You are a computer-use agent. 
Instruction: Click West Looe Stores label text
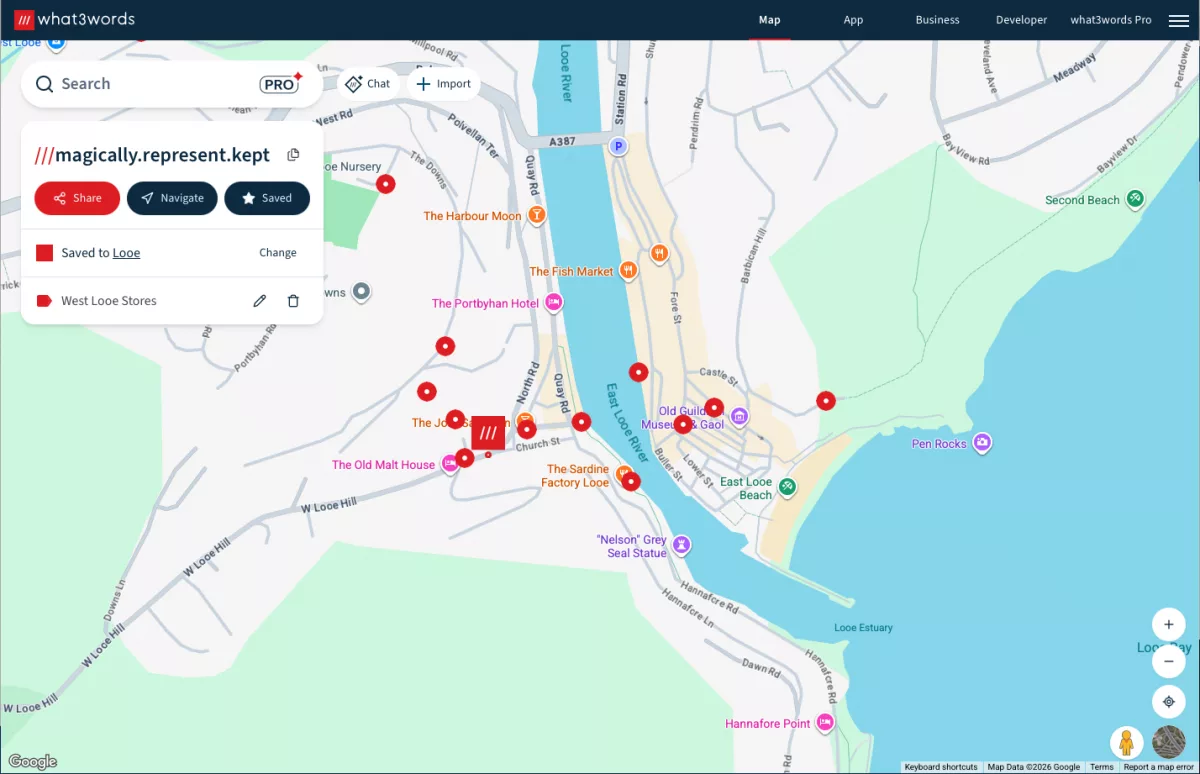(x=109, y=301)
